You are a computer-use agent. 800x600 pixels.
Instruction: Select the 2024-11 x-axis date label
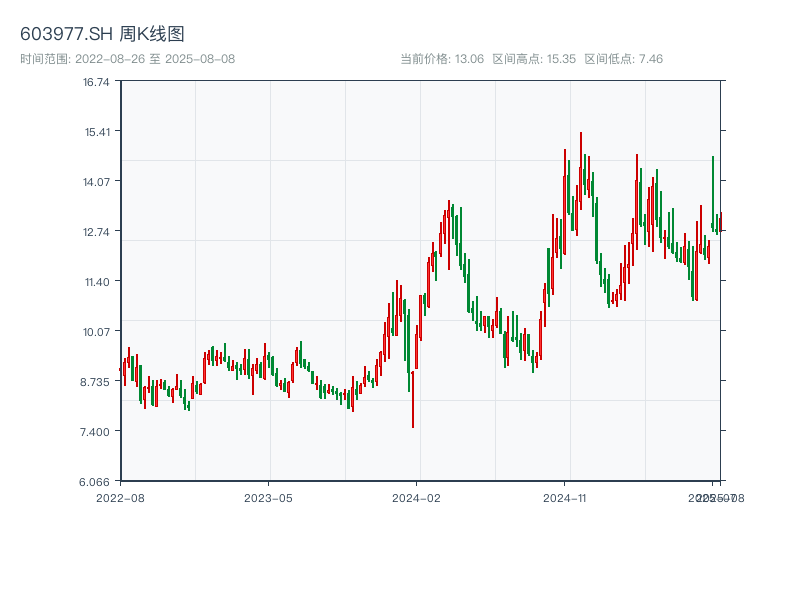[x=565, y=497]
